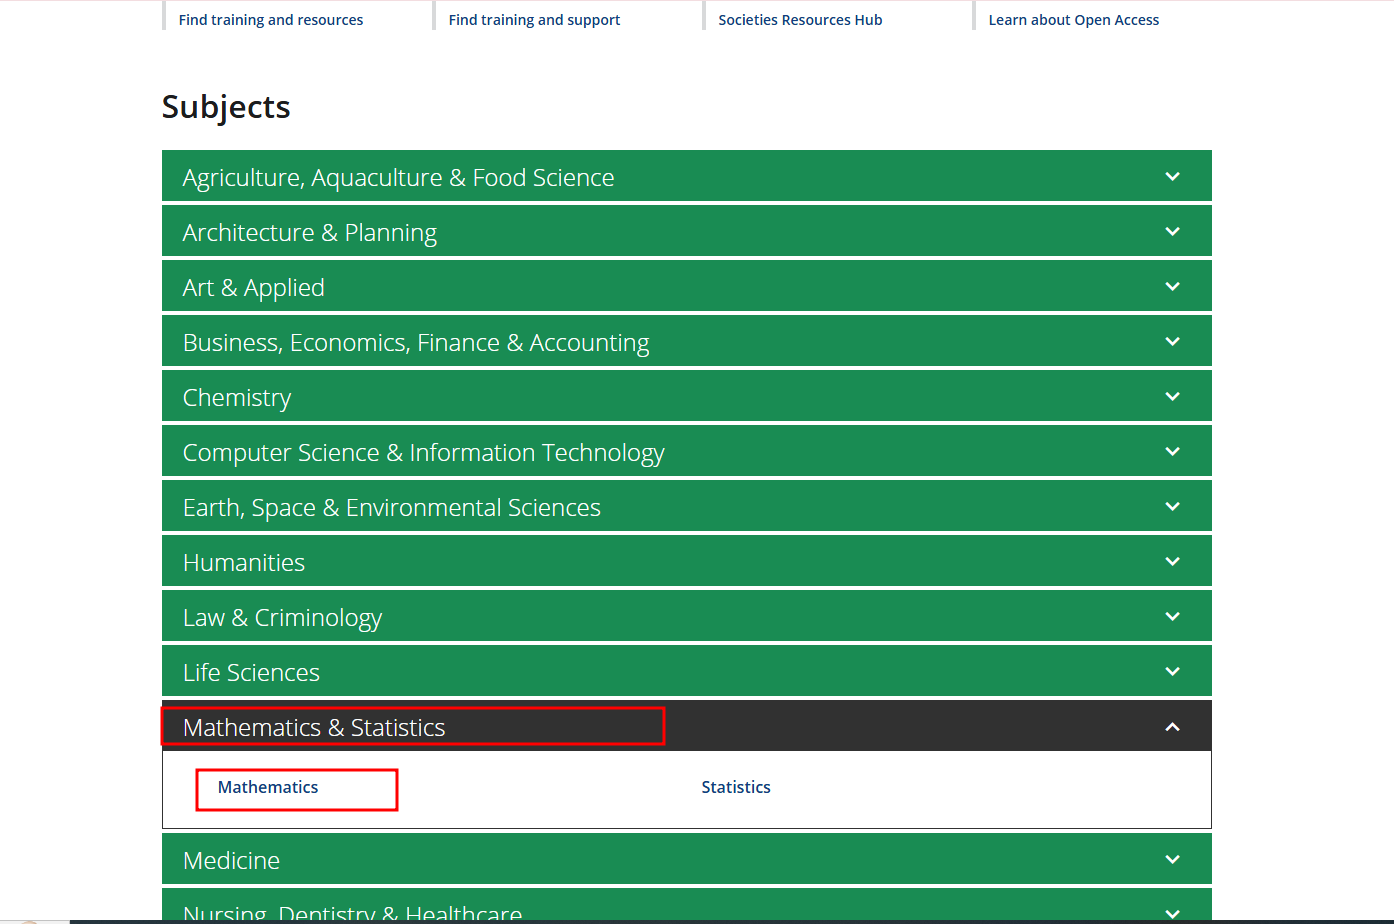1394x924 pixels.
Task: Open the Statistics subject link
Action: 736,787
